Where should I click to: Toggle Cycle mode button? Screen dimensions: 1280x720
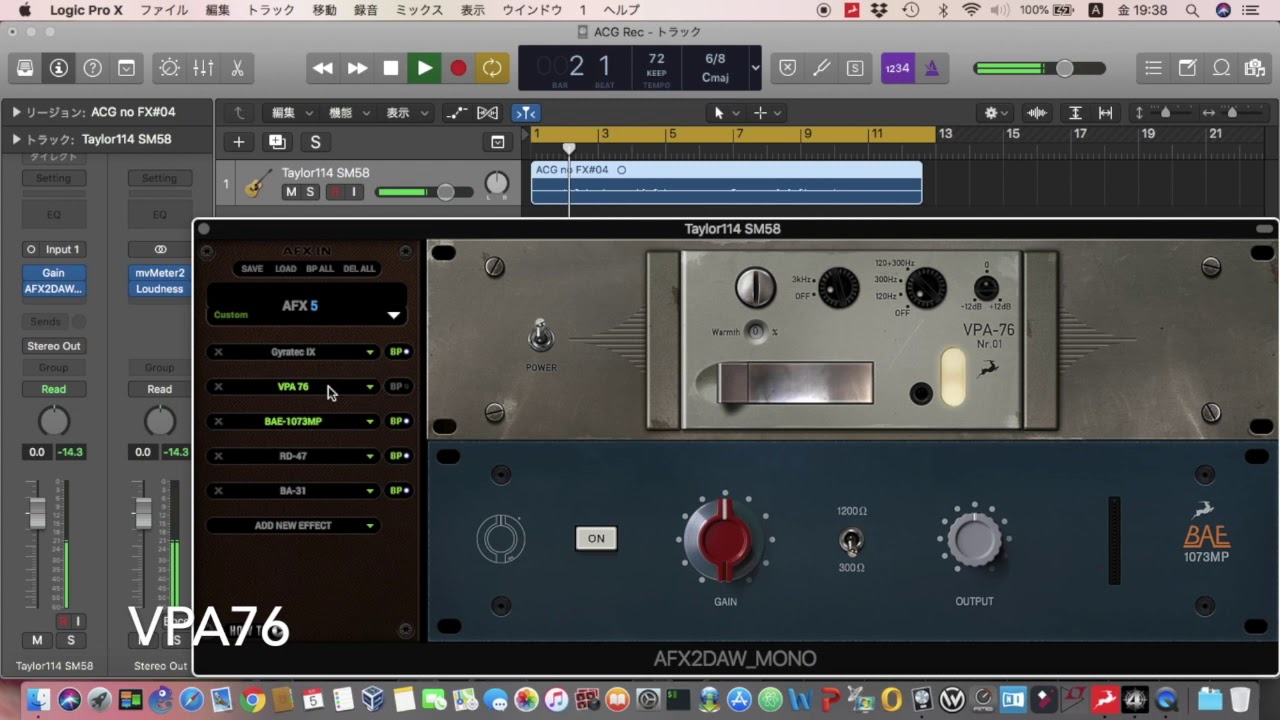[492, 68]
